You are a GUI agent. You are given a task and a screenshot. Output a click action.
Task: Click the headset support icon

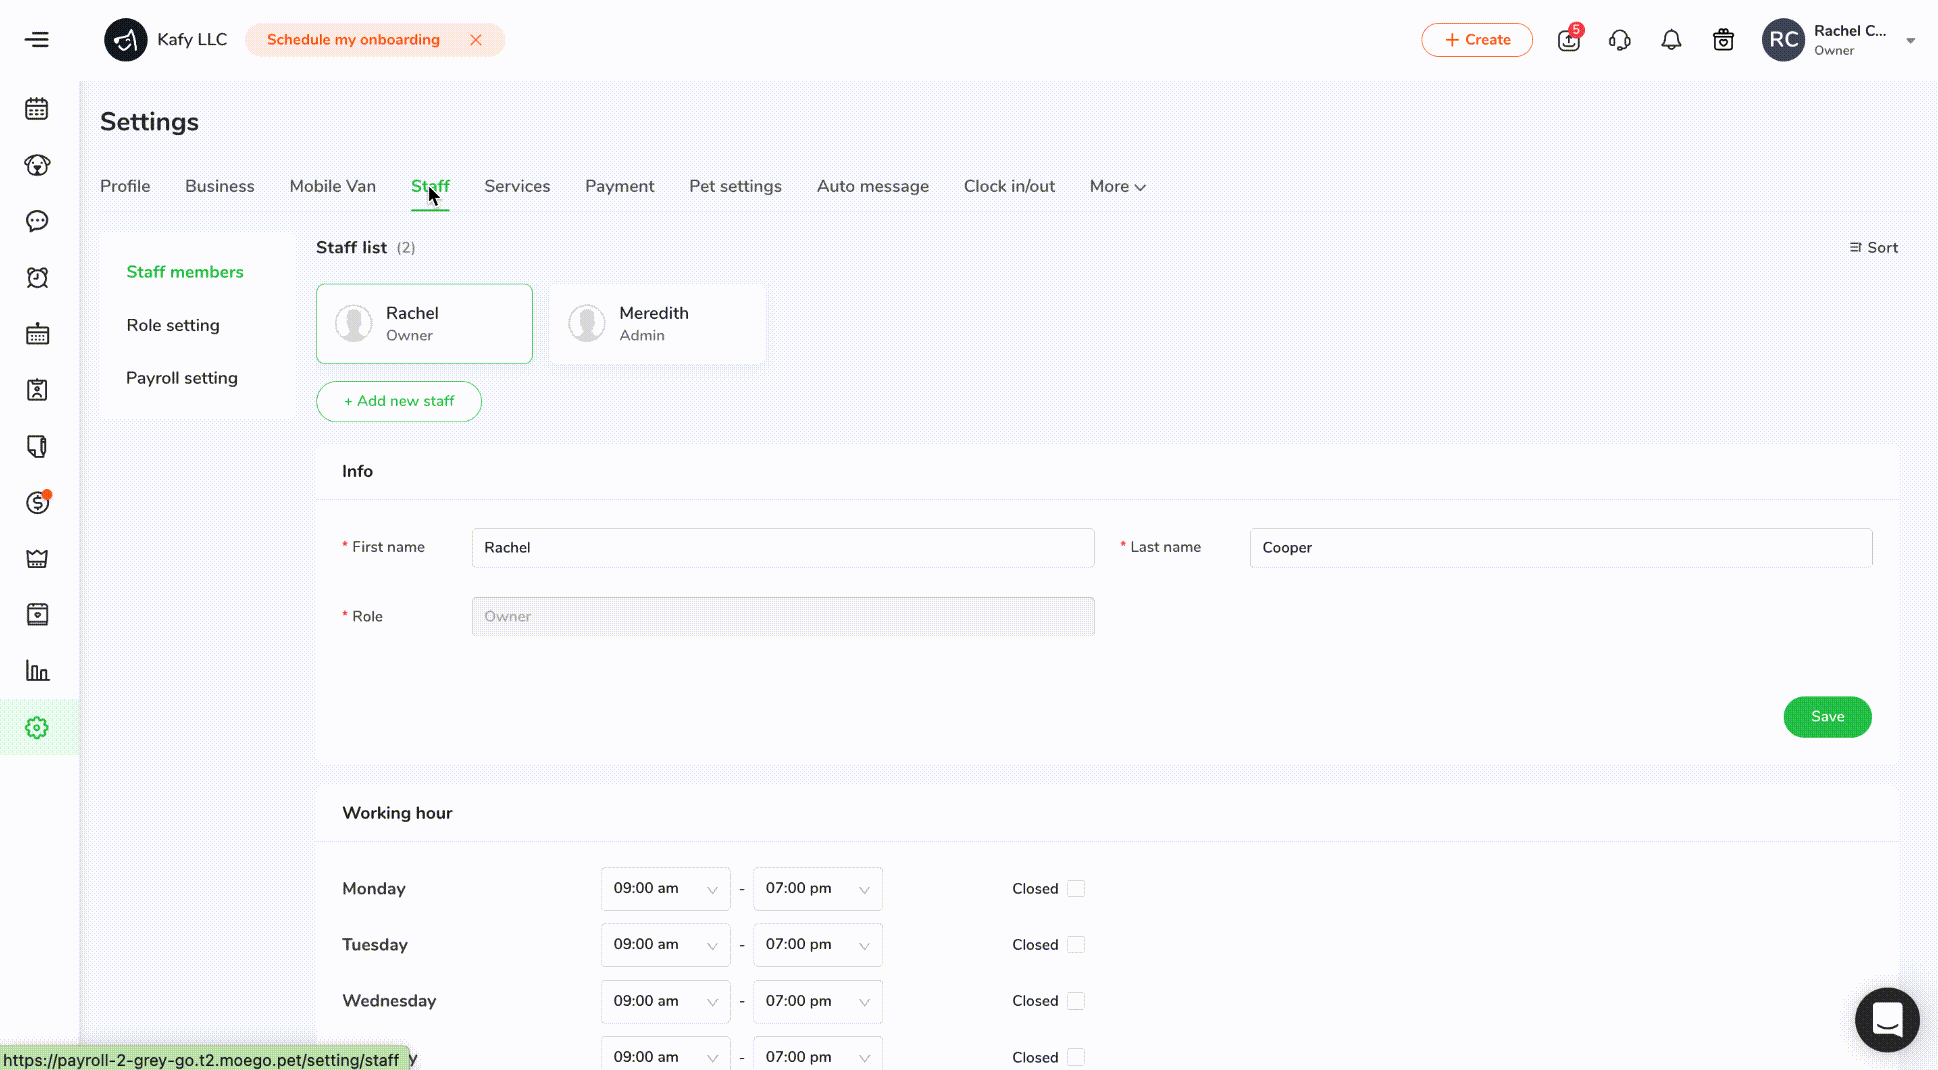point(1620,39)
